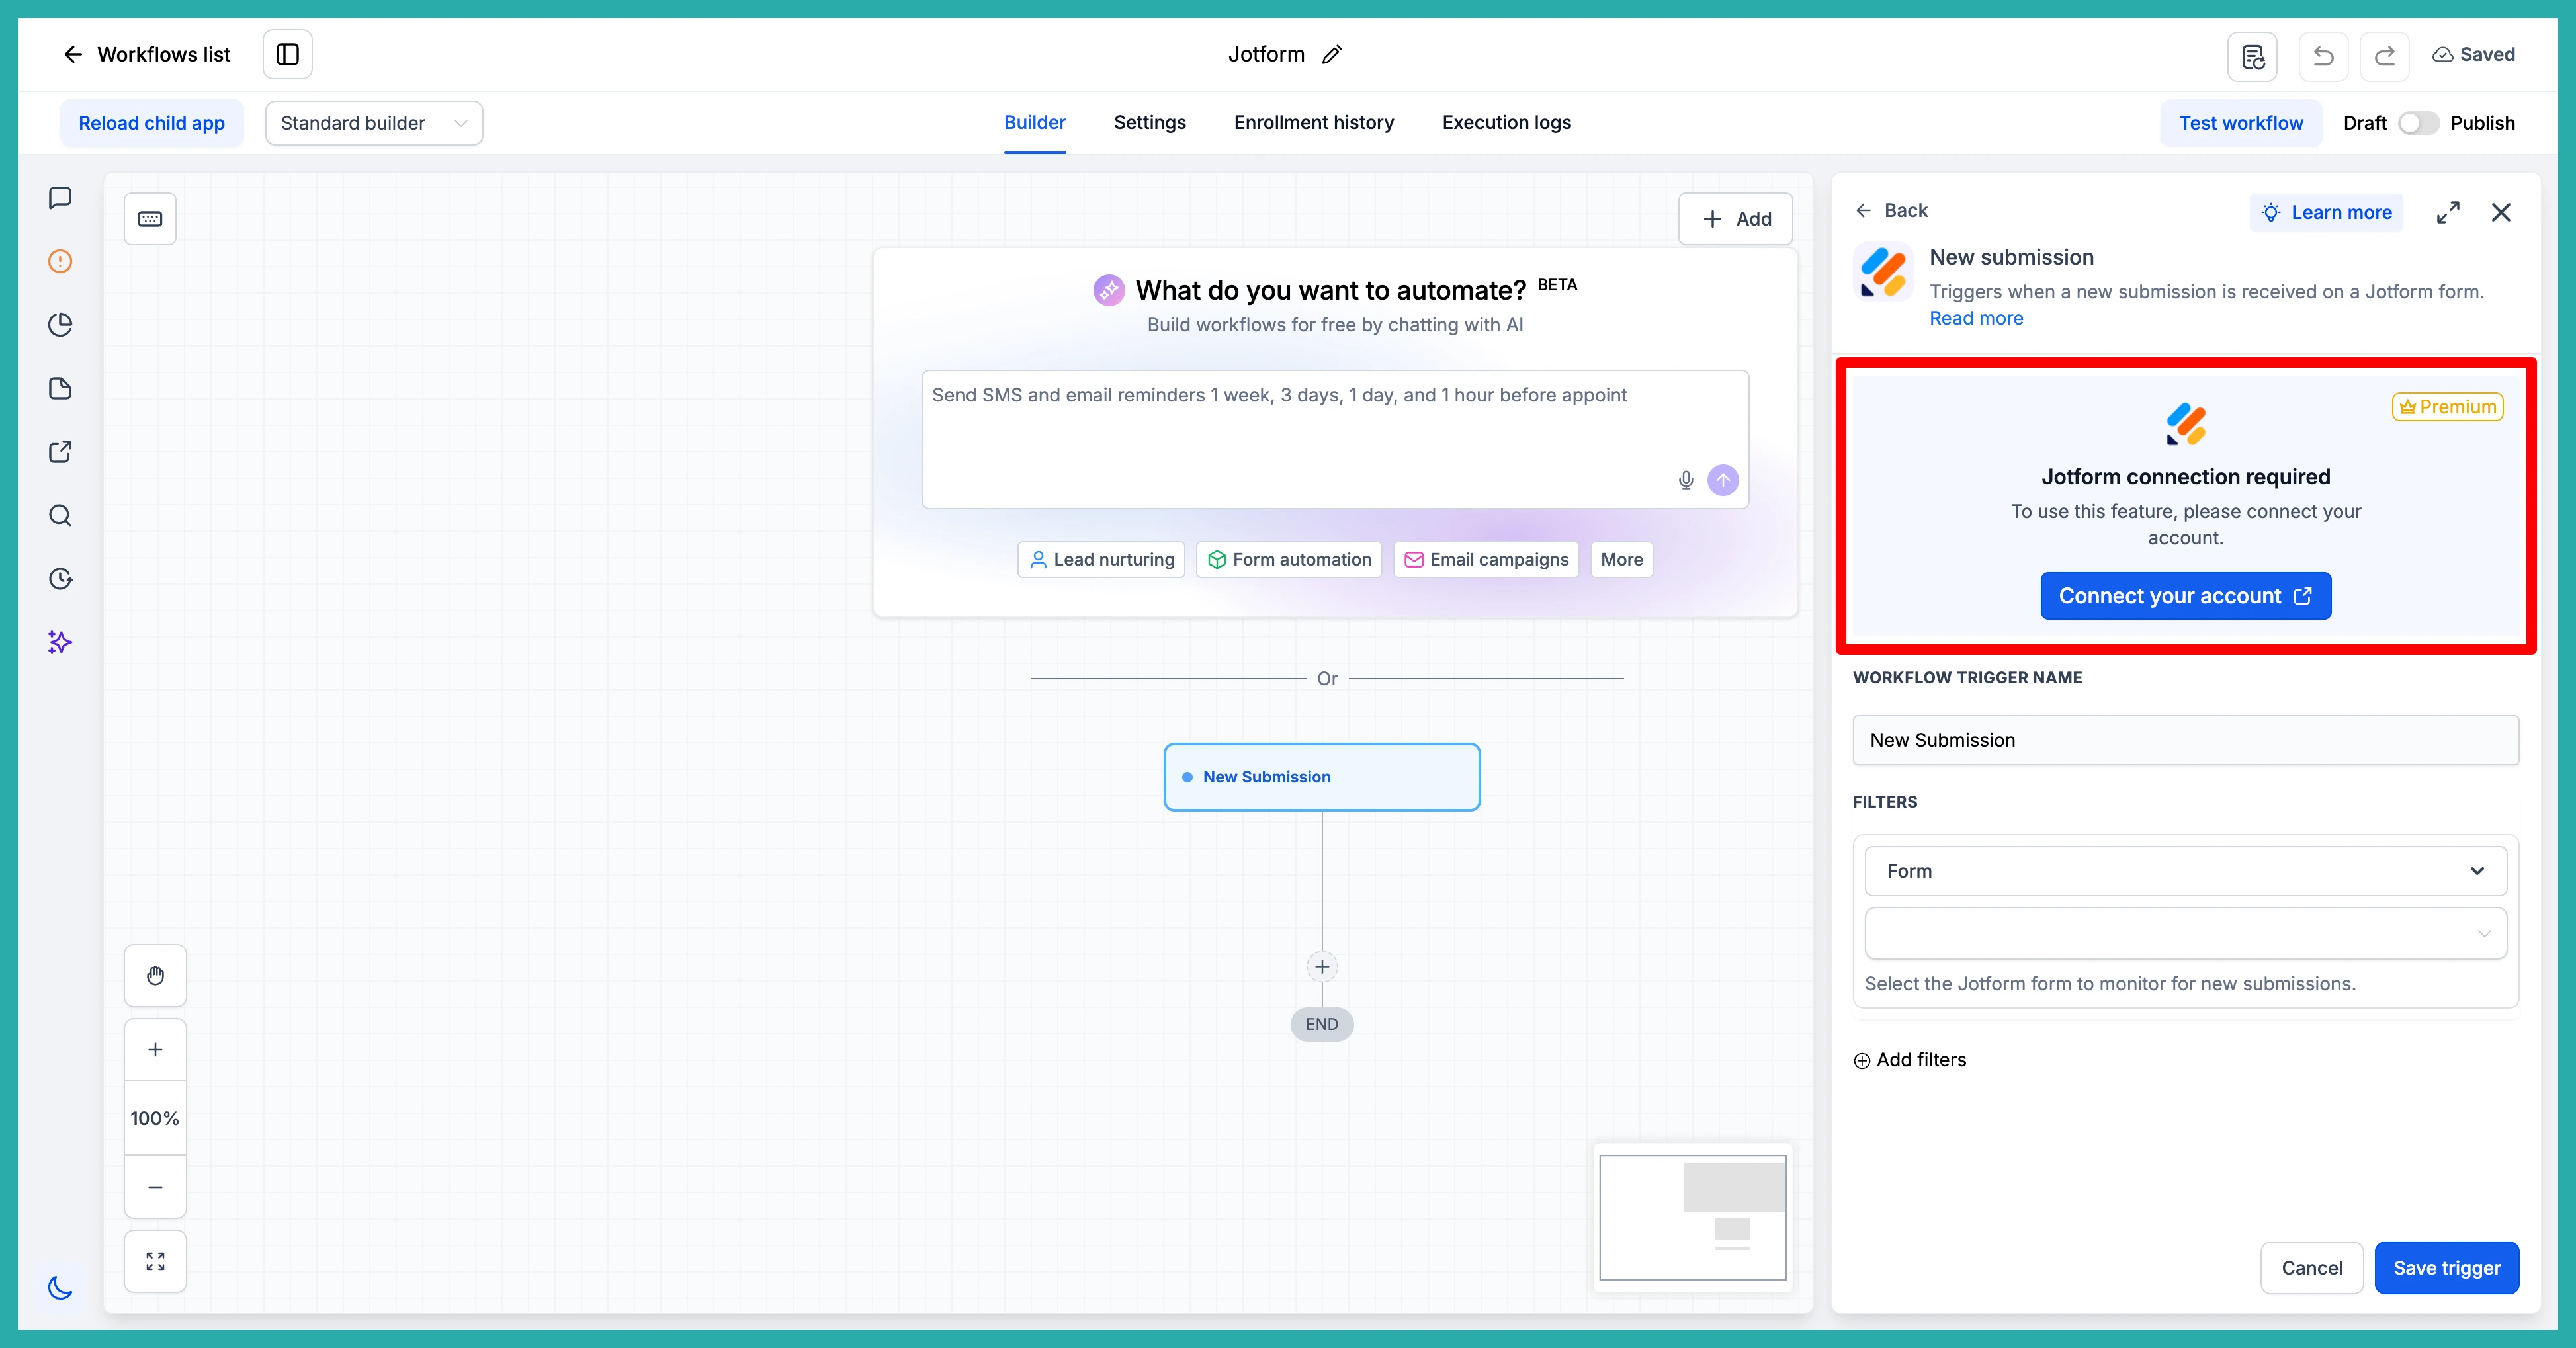This screenshot has width=2576, height=1348.
Task: Click the Add button on canvas
Action: pyautogui.click(x=1735, y=219)
